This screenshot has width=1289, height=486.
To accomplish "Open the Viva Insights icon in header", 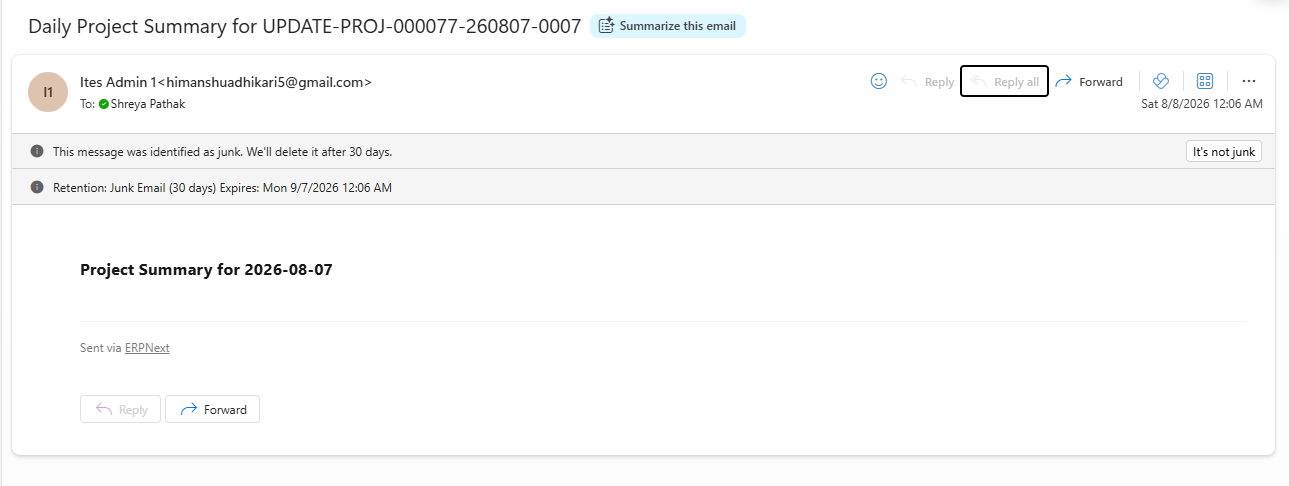I will [1161, 81].
